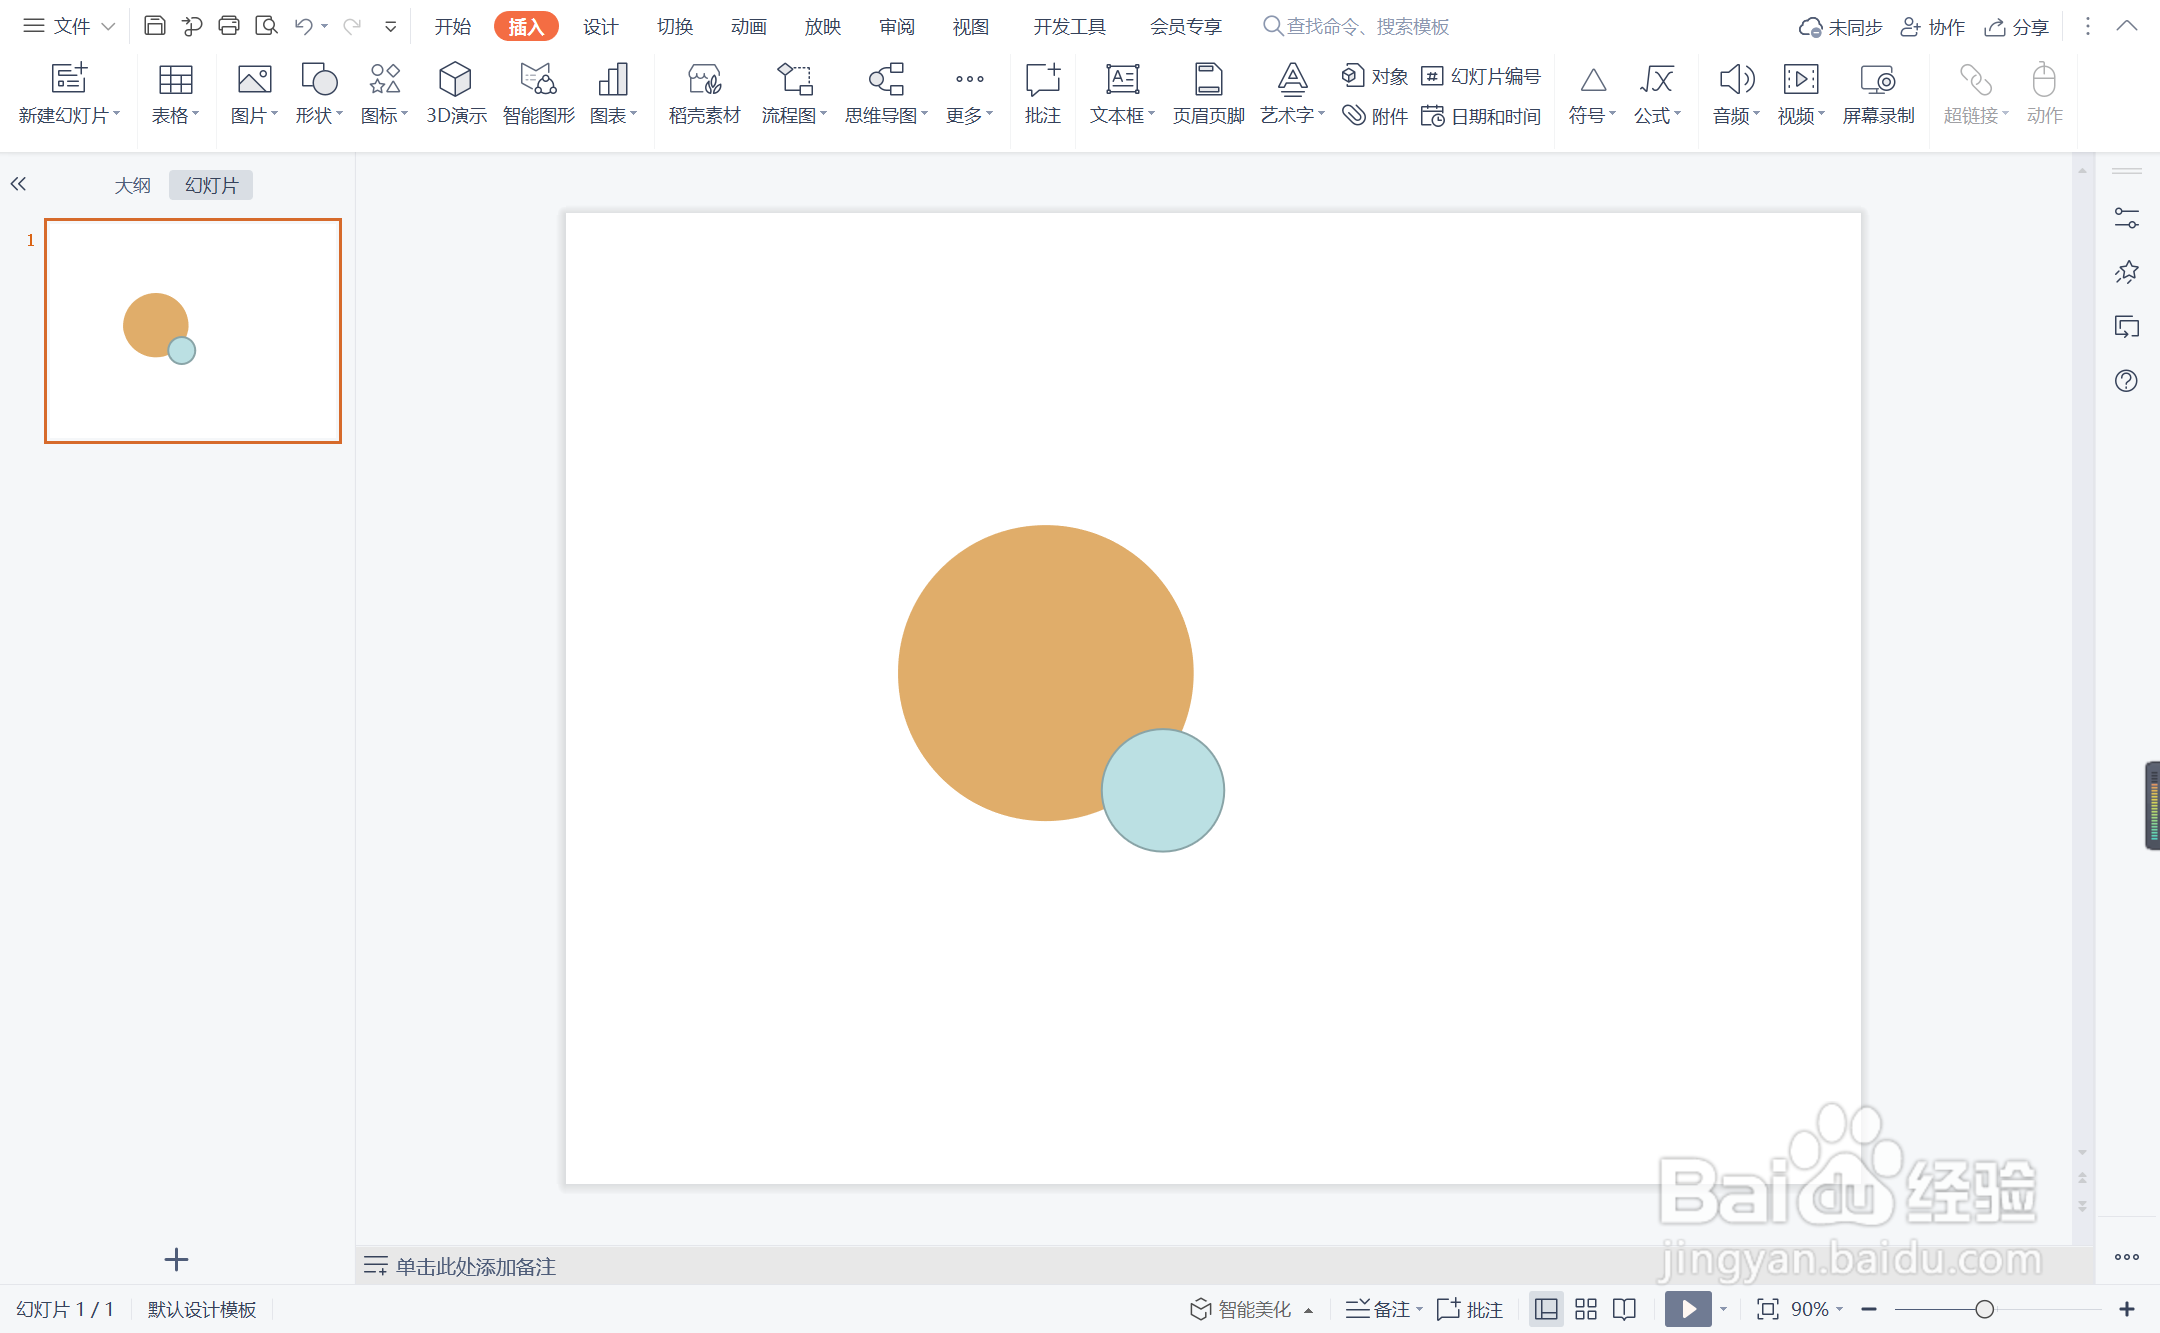Insert a 流程图 flowchart
Screen dimensions: 2160x1333
coord(794,94)
